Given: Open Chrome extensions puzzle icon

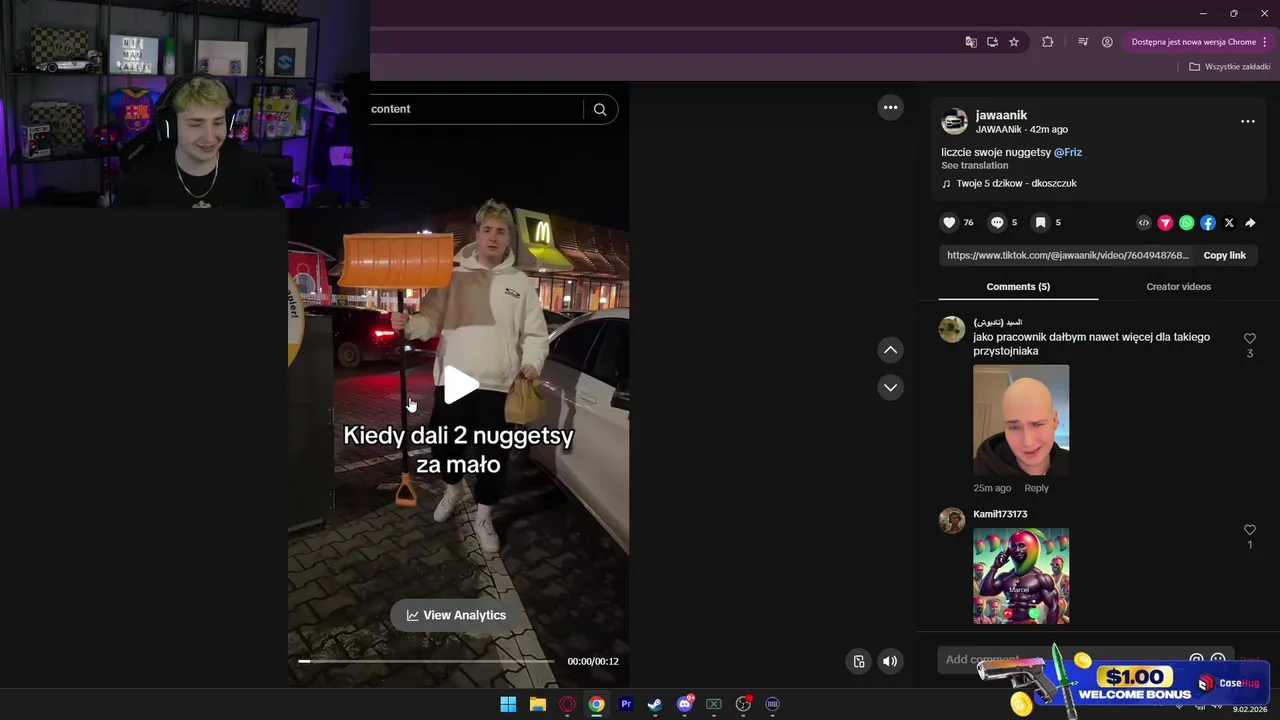Looking at the screenshot, I should 1048,42.
